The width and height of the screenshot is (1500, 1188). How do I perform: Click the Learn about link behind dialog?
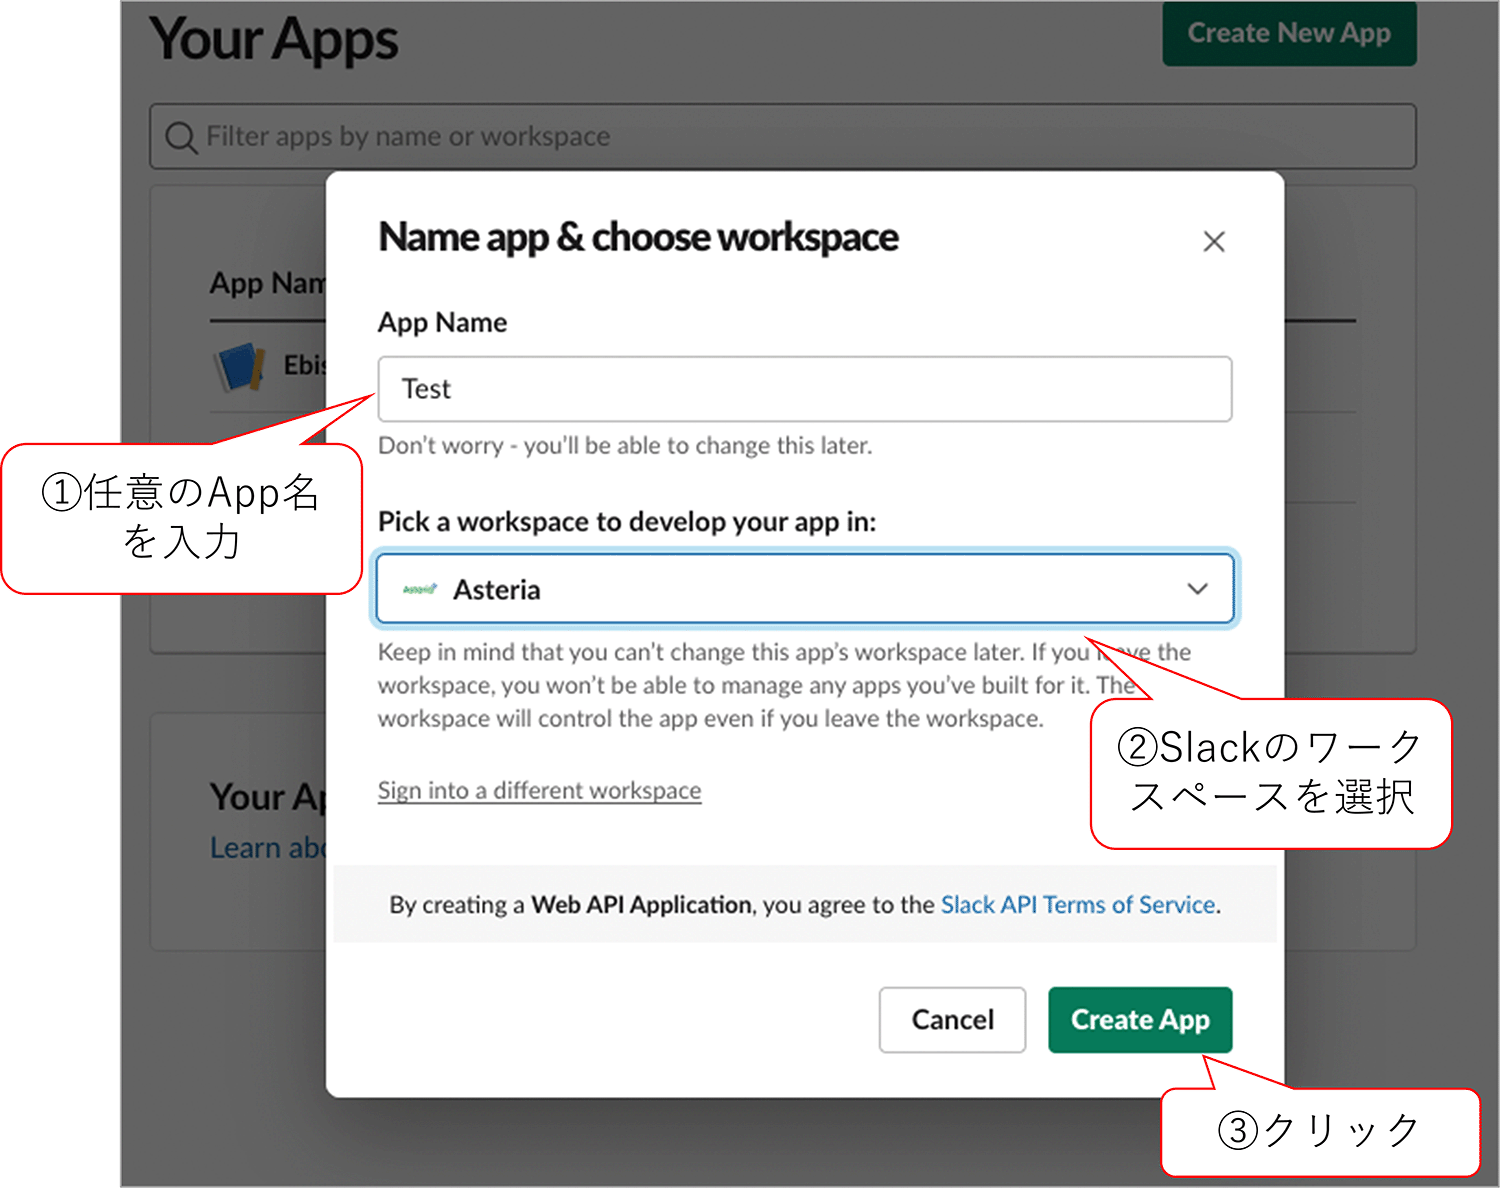268,848
